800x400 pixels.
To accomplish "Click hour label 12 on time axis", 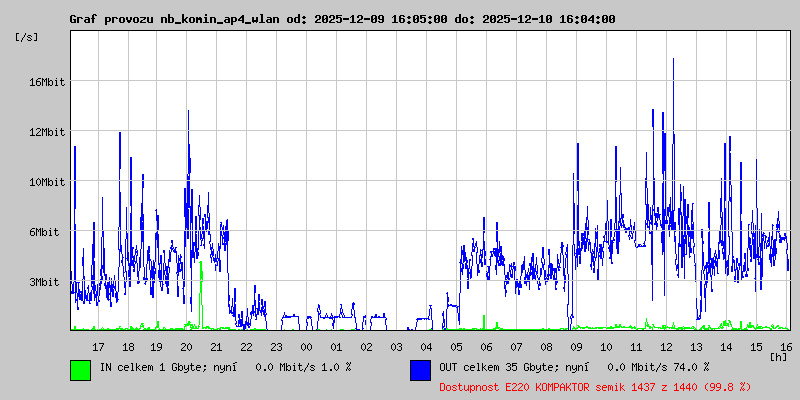I will point(666,347).
